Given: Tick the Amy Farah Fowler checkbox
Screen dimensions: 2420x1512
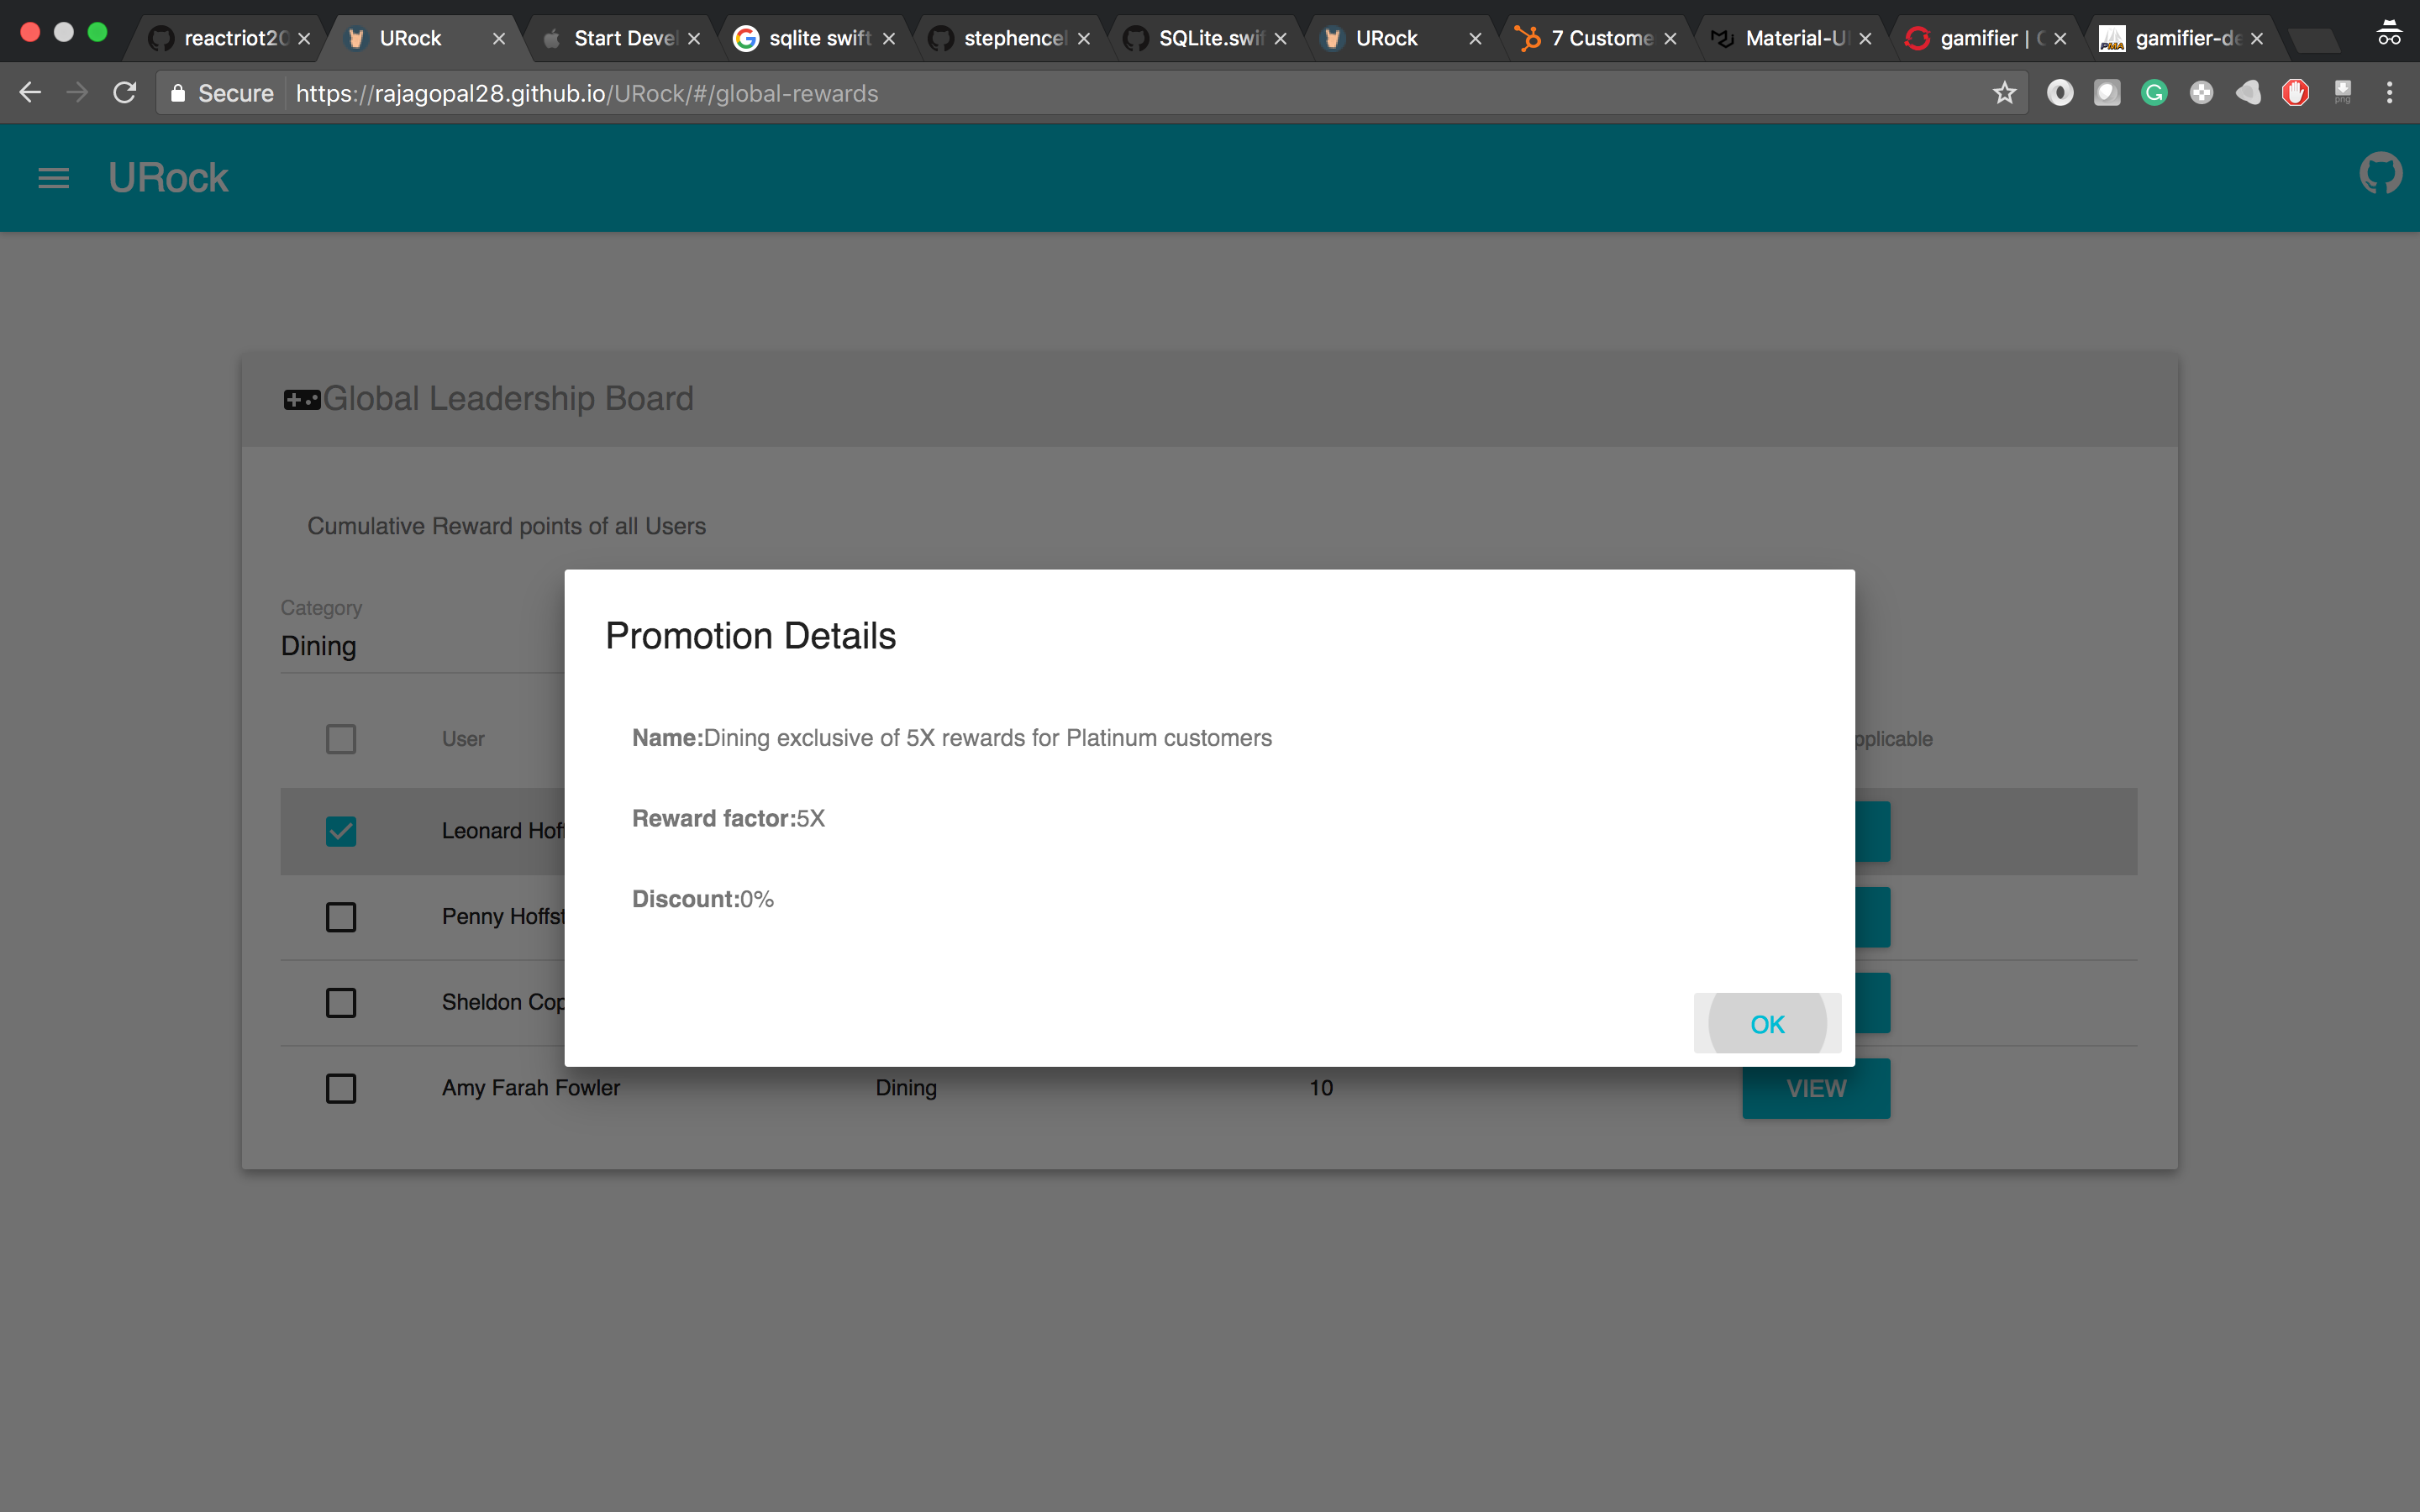Looking at the screenshot, I should [341, 1088].
